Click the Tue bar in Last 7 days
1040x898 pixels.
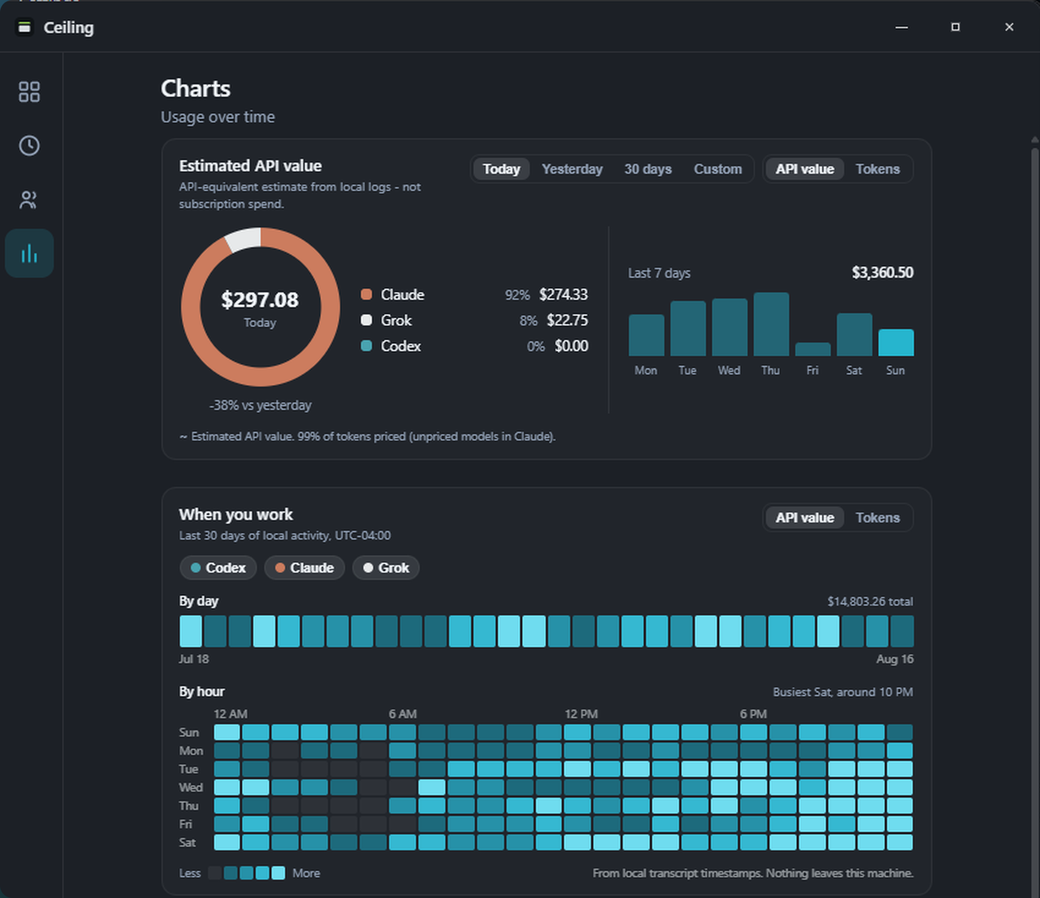tap(688, 329)
